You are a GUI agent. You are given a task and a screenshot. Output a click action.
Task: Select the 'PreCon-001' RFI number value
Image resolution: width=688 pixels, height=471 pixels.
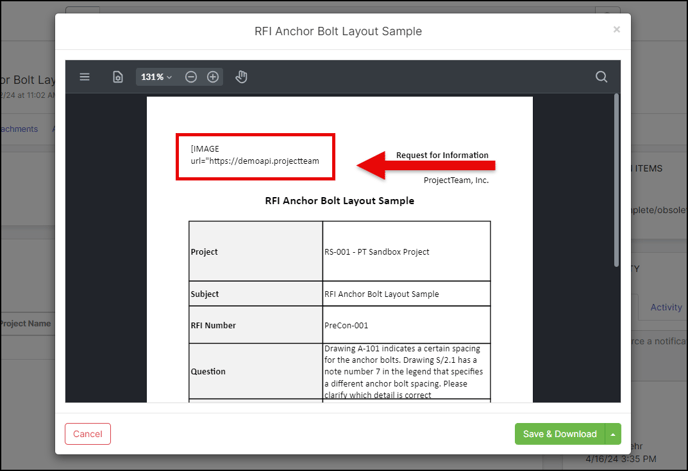346,325
